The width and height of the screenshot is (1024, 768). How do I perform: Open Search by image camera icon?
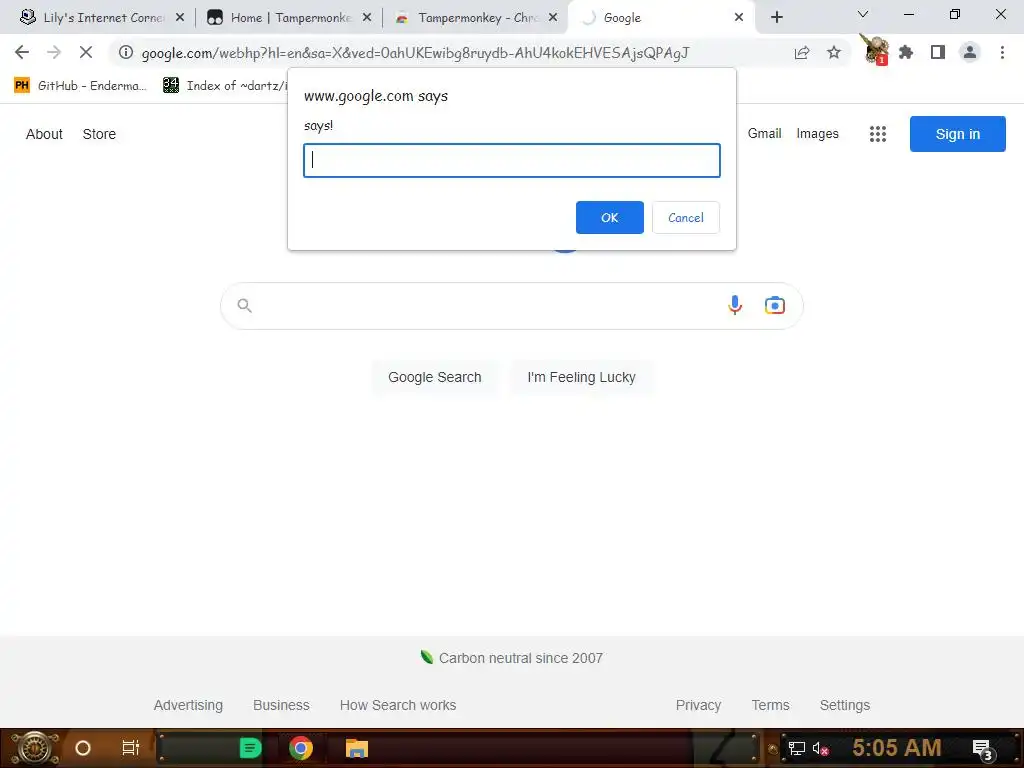(x=775, y=305)
